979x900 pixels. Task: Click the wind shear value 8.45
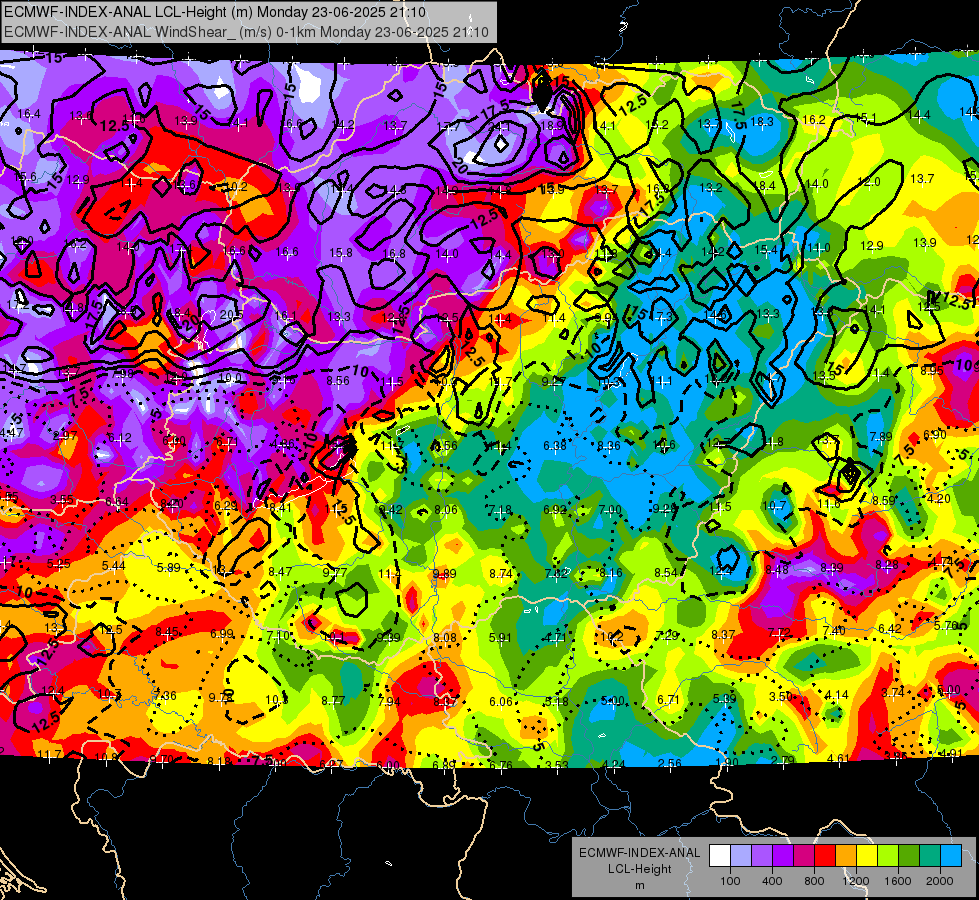(x=167, y=632)
